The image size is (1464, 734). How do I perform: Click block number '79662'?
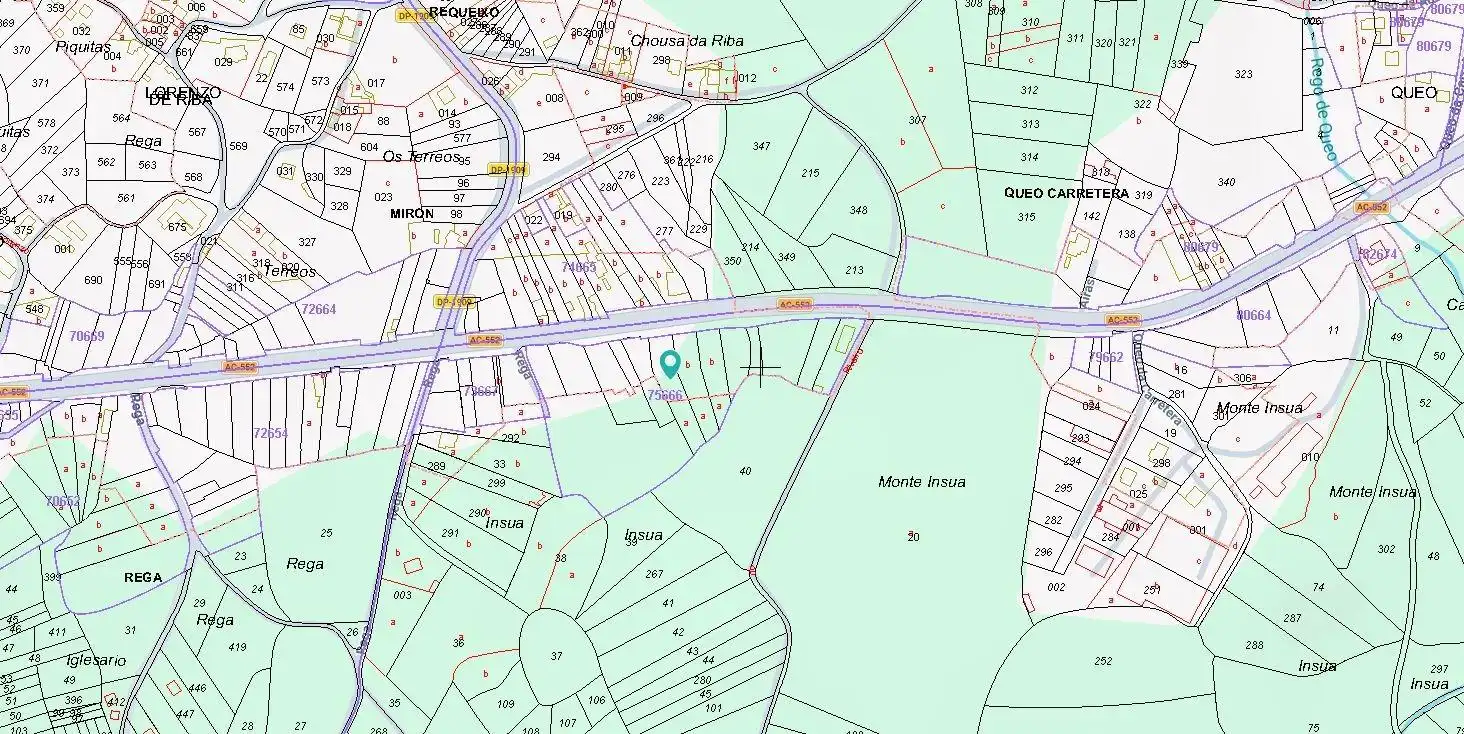pyautogui.click(x=1106, y=357)
